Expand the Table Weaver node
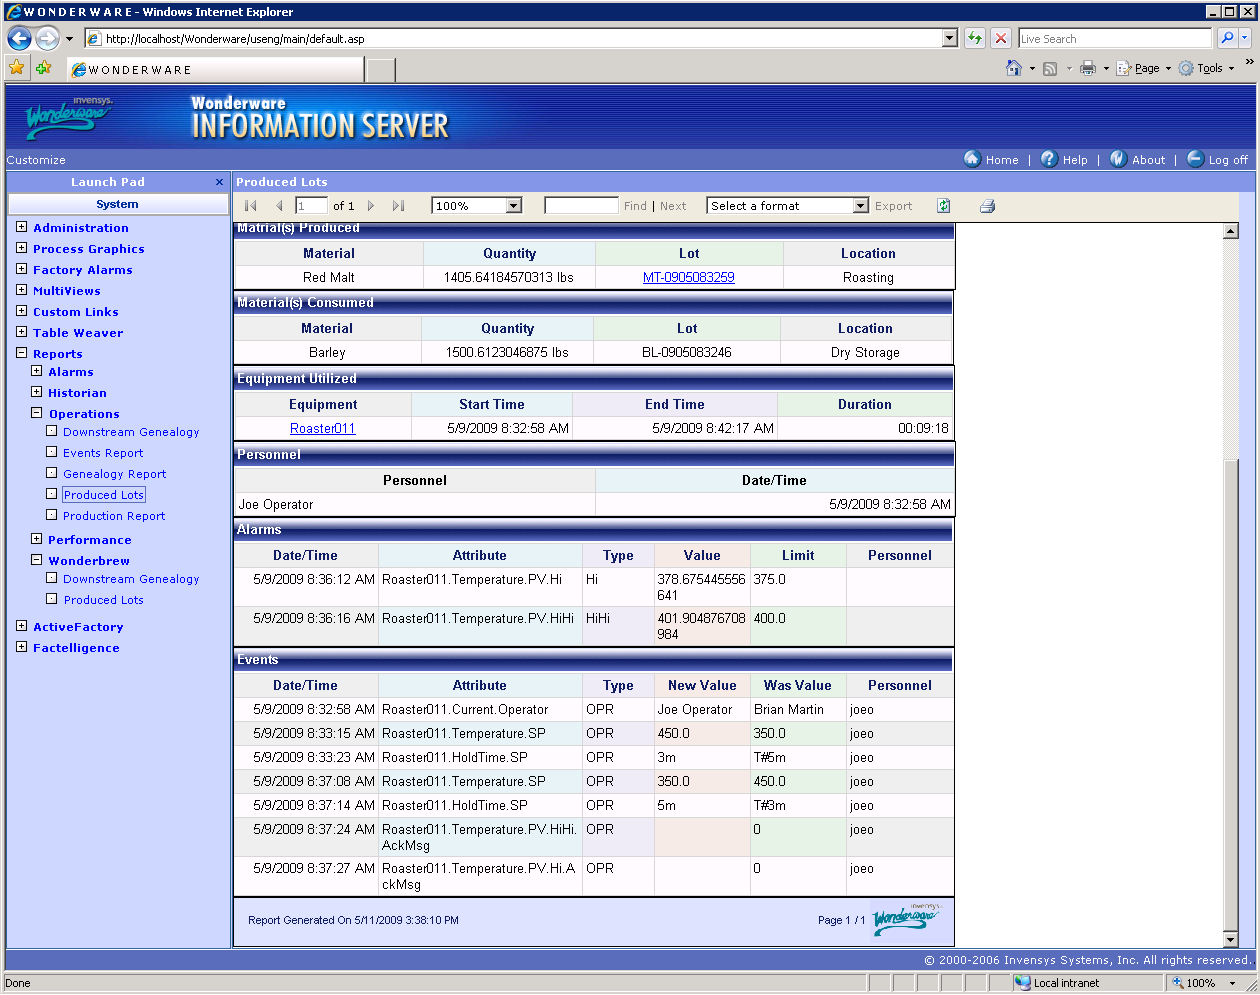1260x995 pixels. [x=21, y=332]
